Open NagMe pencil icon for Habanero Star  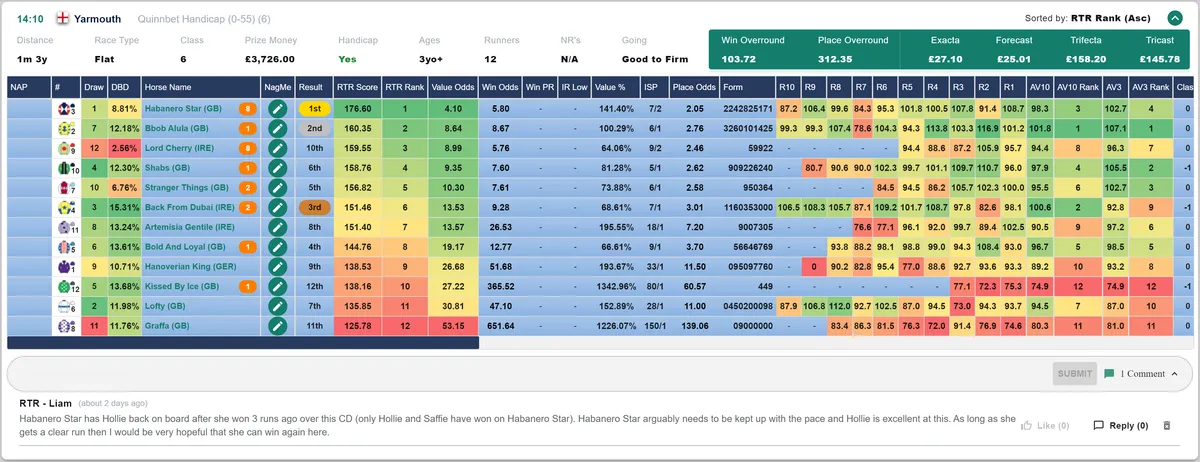pos(278,108)
